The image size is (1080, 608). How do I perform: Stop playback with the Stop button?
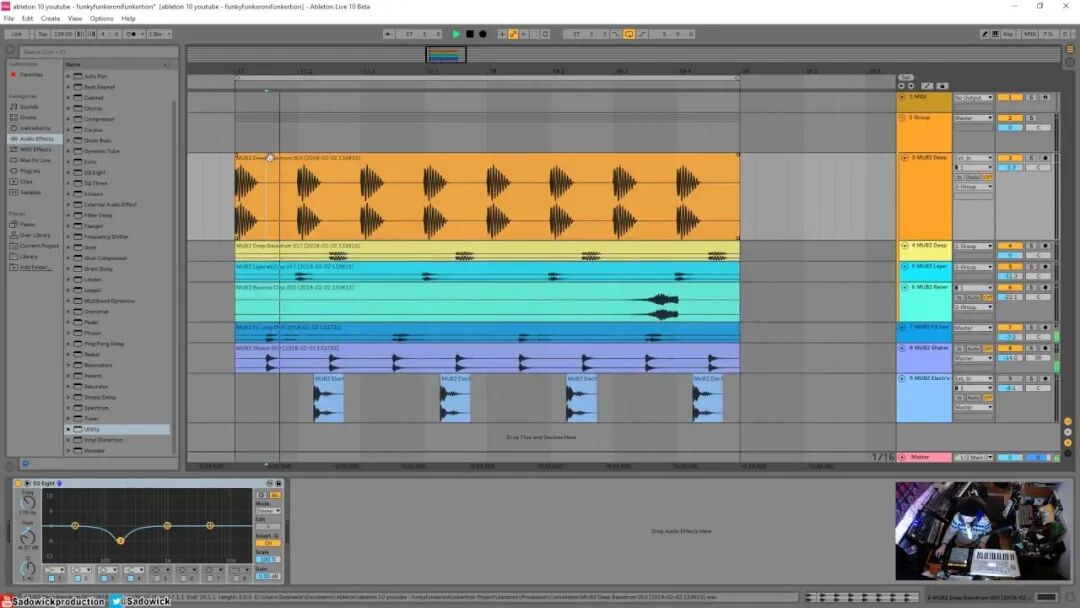(470, 34)
